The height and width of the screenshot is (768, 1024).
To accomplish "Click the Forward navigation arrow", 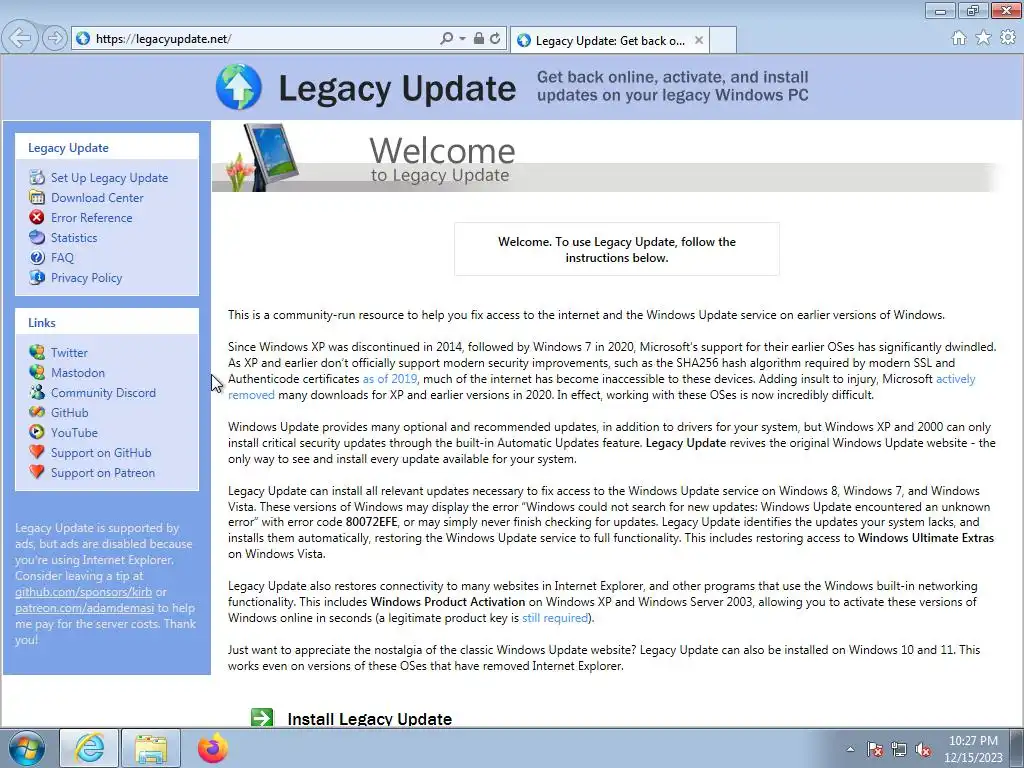I will [55, 38].
